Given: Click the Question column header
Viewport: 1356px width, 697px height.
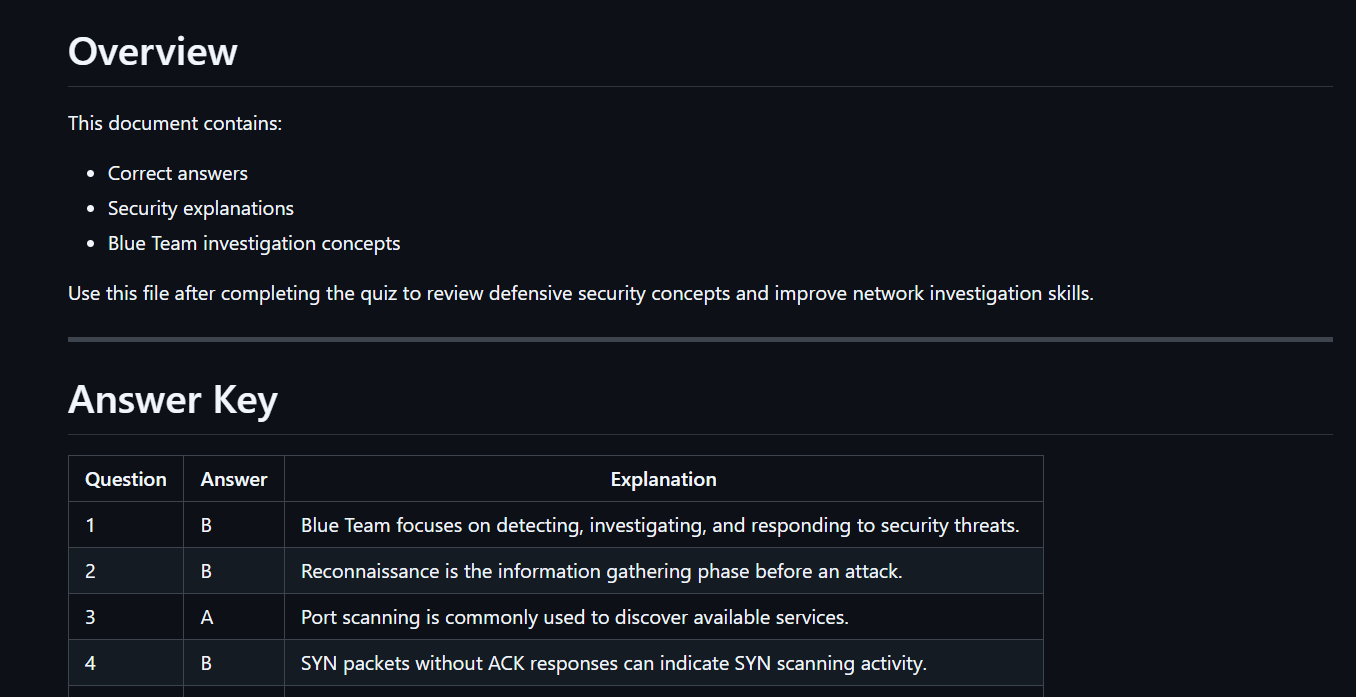Looking at the screenshot, I should [x=126, y=479].
